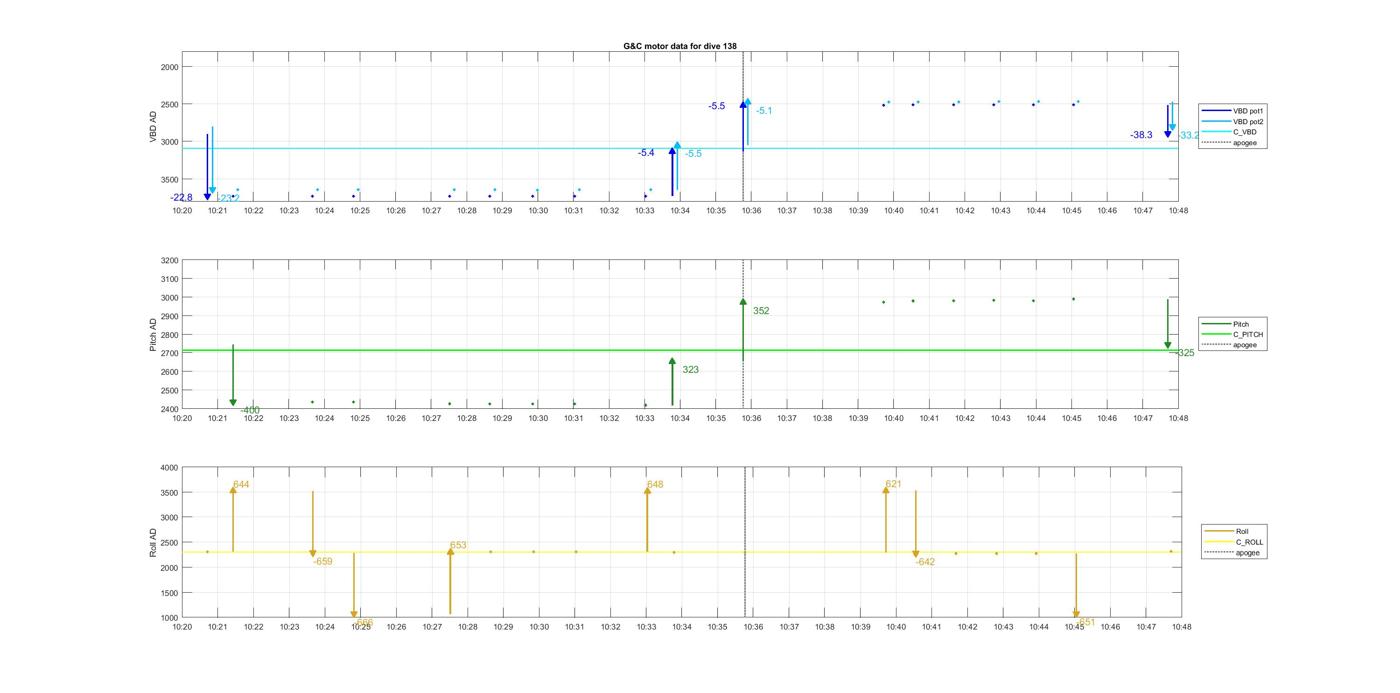Click the '352' pitch data label
1400x693 pixels.
761,311
